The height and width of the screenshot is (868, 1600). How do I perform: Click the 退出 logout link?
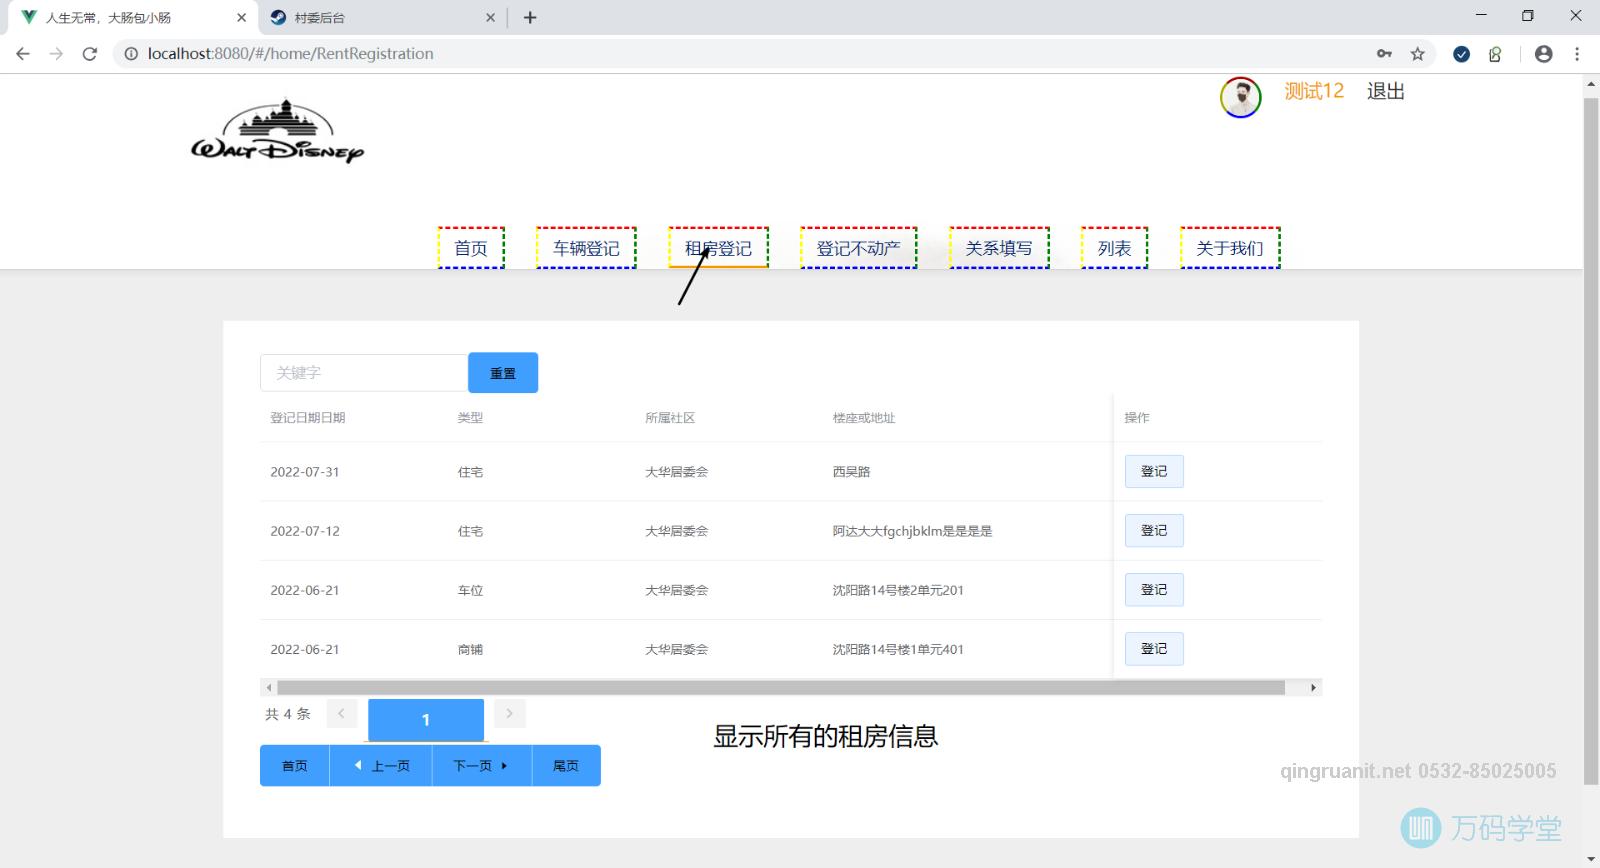[x=1385, y=91]
